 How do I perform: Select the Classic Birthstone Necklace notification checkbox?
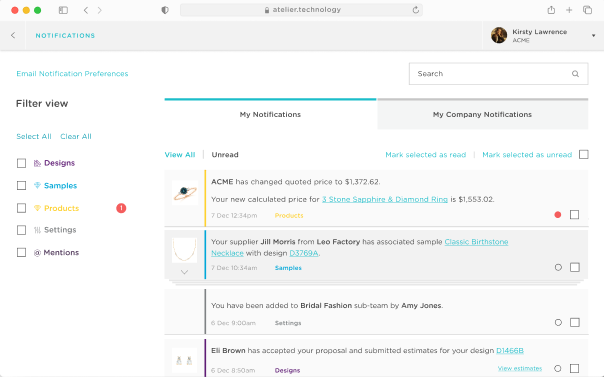click(x=575, y=267)
